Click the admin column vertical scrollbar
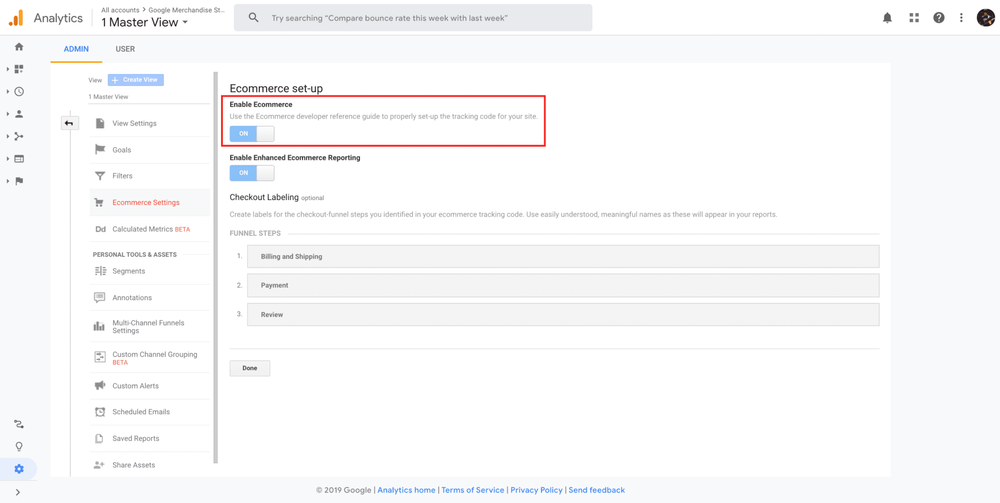 tap(216, 268)
